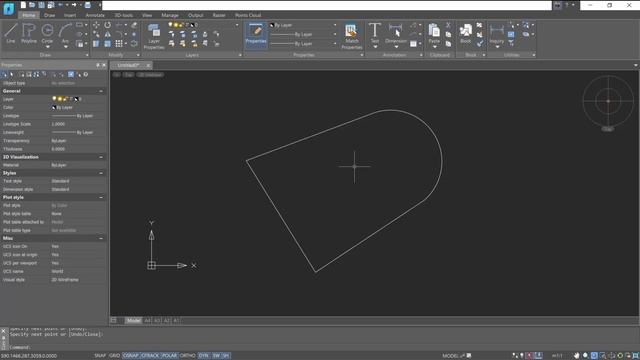Select the Dimension tool

[396, 33]
